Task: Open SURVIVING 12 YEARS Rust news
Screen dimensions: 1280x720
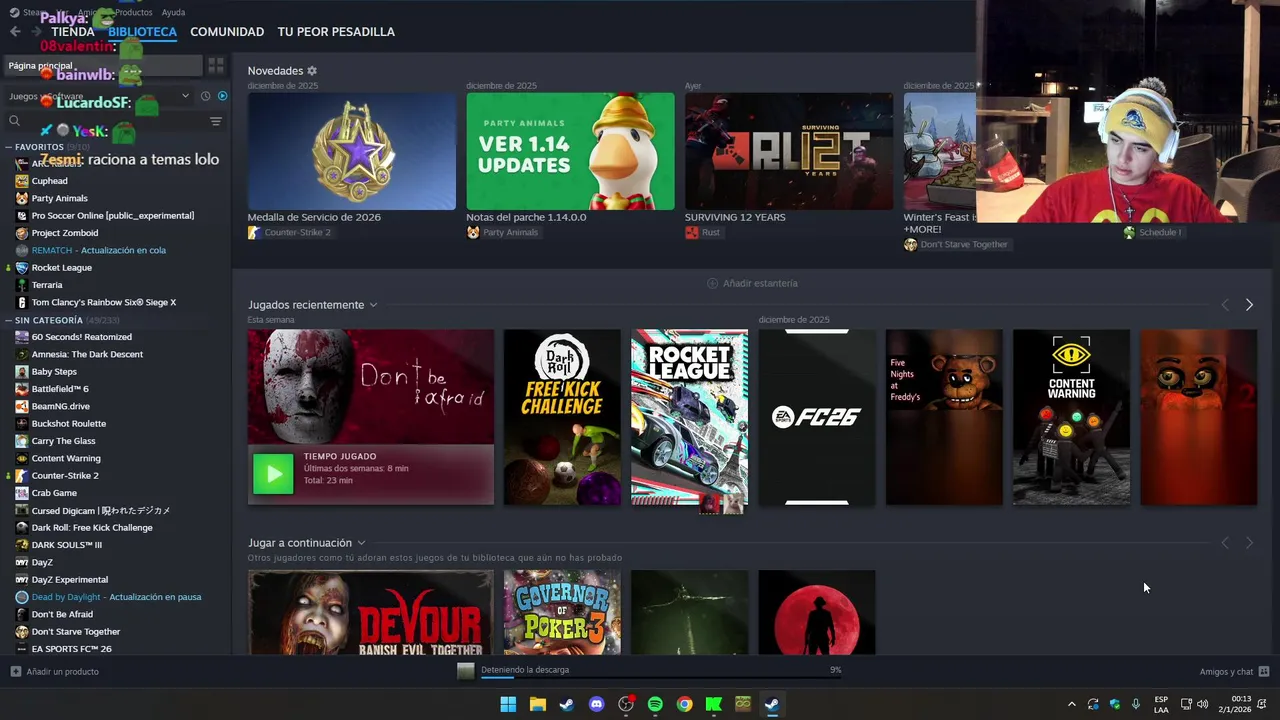Action: point(789,151)
